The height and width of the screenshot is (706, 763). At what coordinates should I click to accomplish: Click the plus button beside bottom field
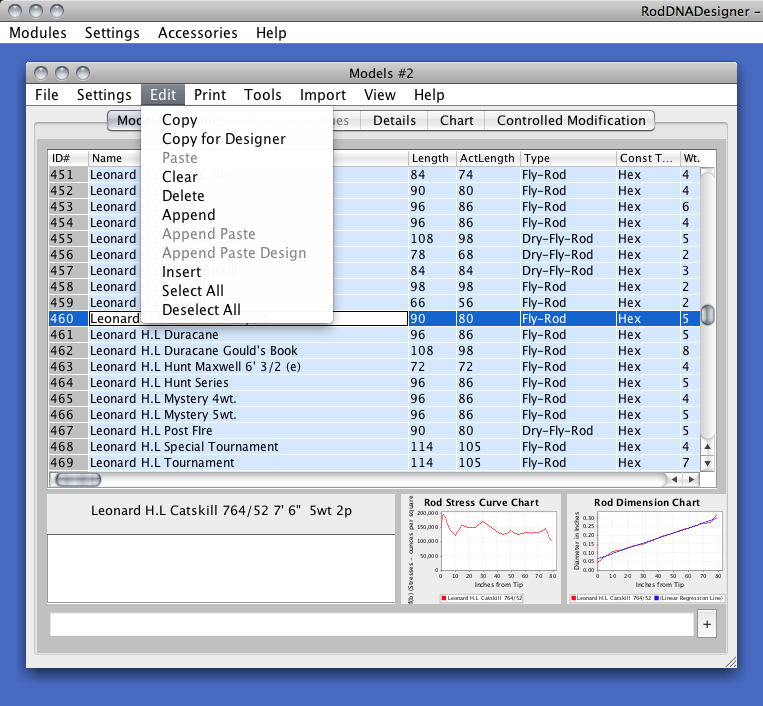(707, 624)
